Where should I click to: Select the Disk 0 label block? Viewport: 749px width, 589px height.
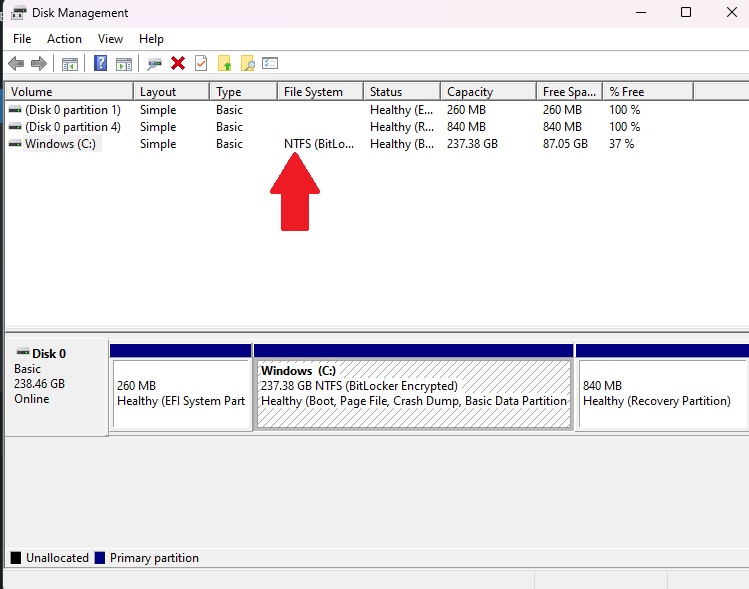coord(56,387)
